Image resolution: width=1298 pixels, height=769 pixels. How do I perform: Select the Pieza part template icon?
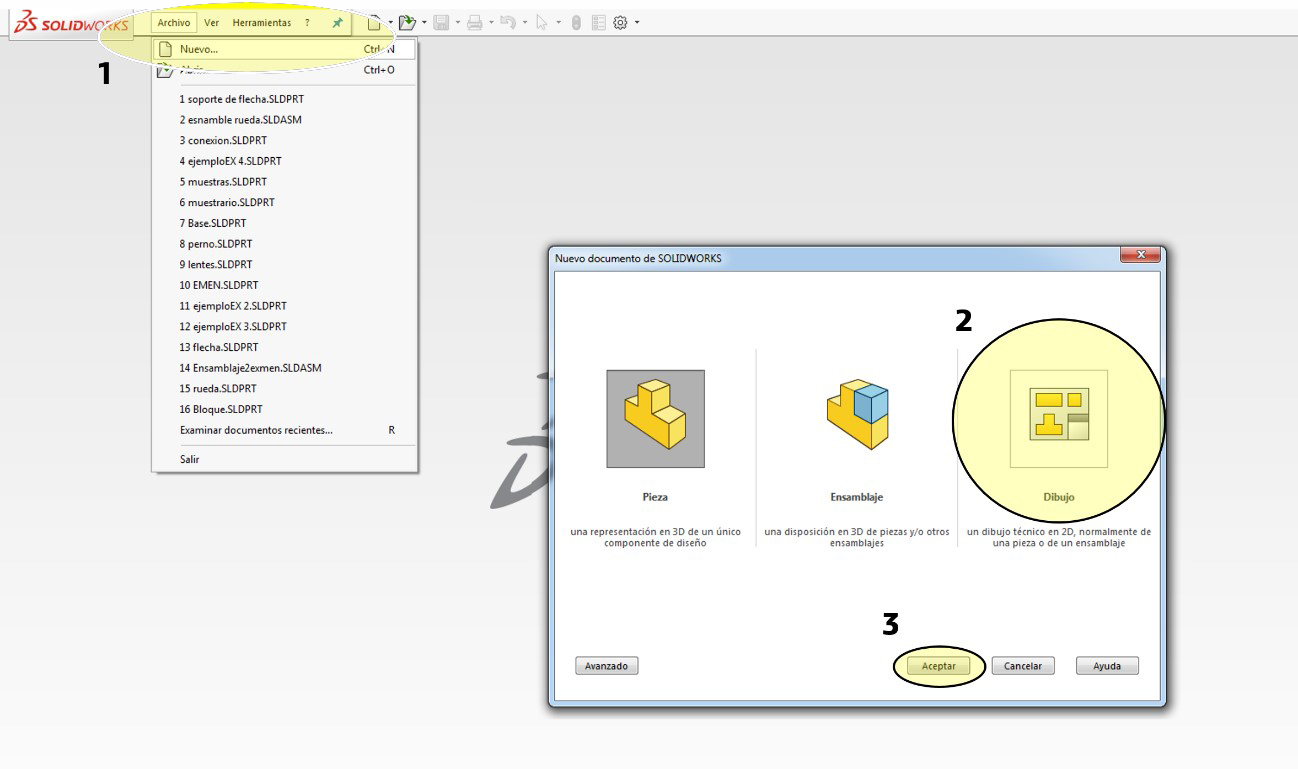655,418
